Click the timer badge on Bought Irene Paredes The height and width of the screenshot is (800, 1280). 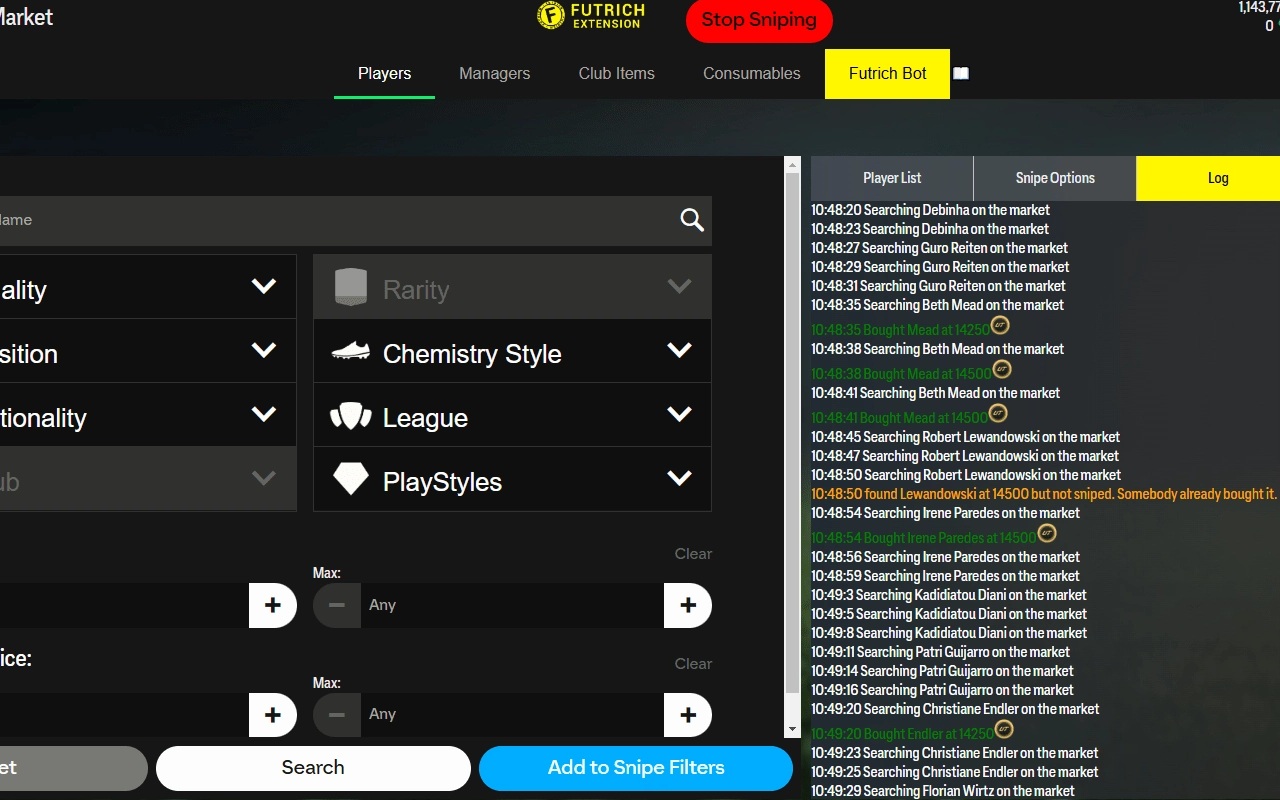pos(1046,534)
